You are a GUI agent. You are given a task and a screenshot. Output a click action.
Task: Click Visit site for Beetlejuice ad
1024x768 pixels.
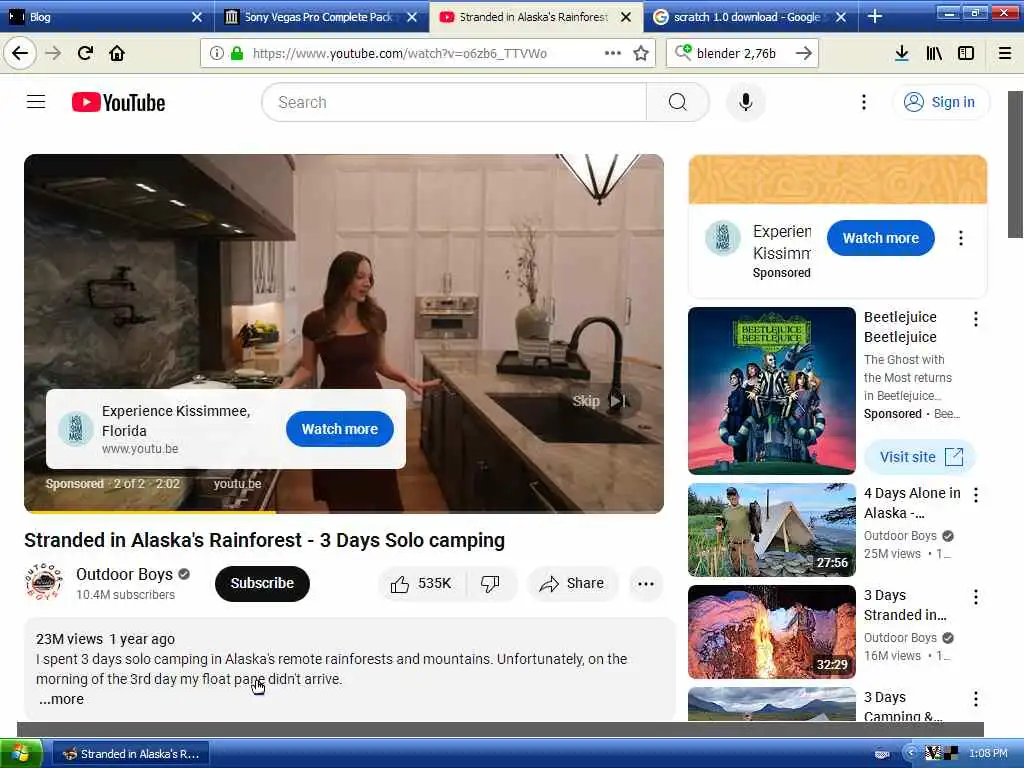[920, 457]
